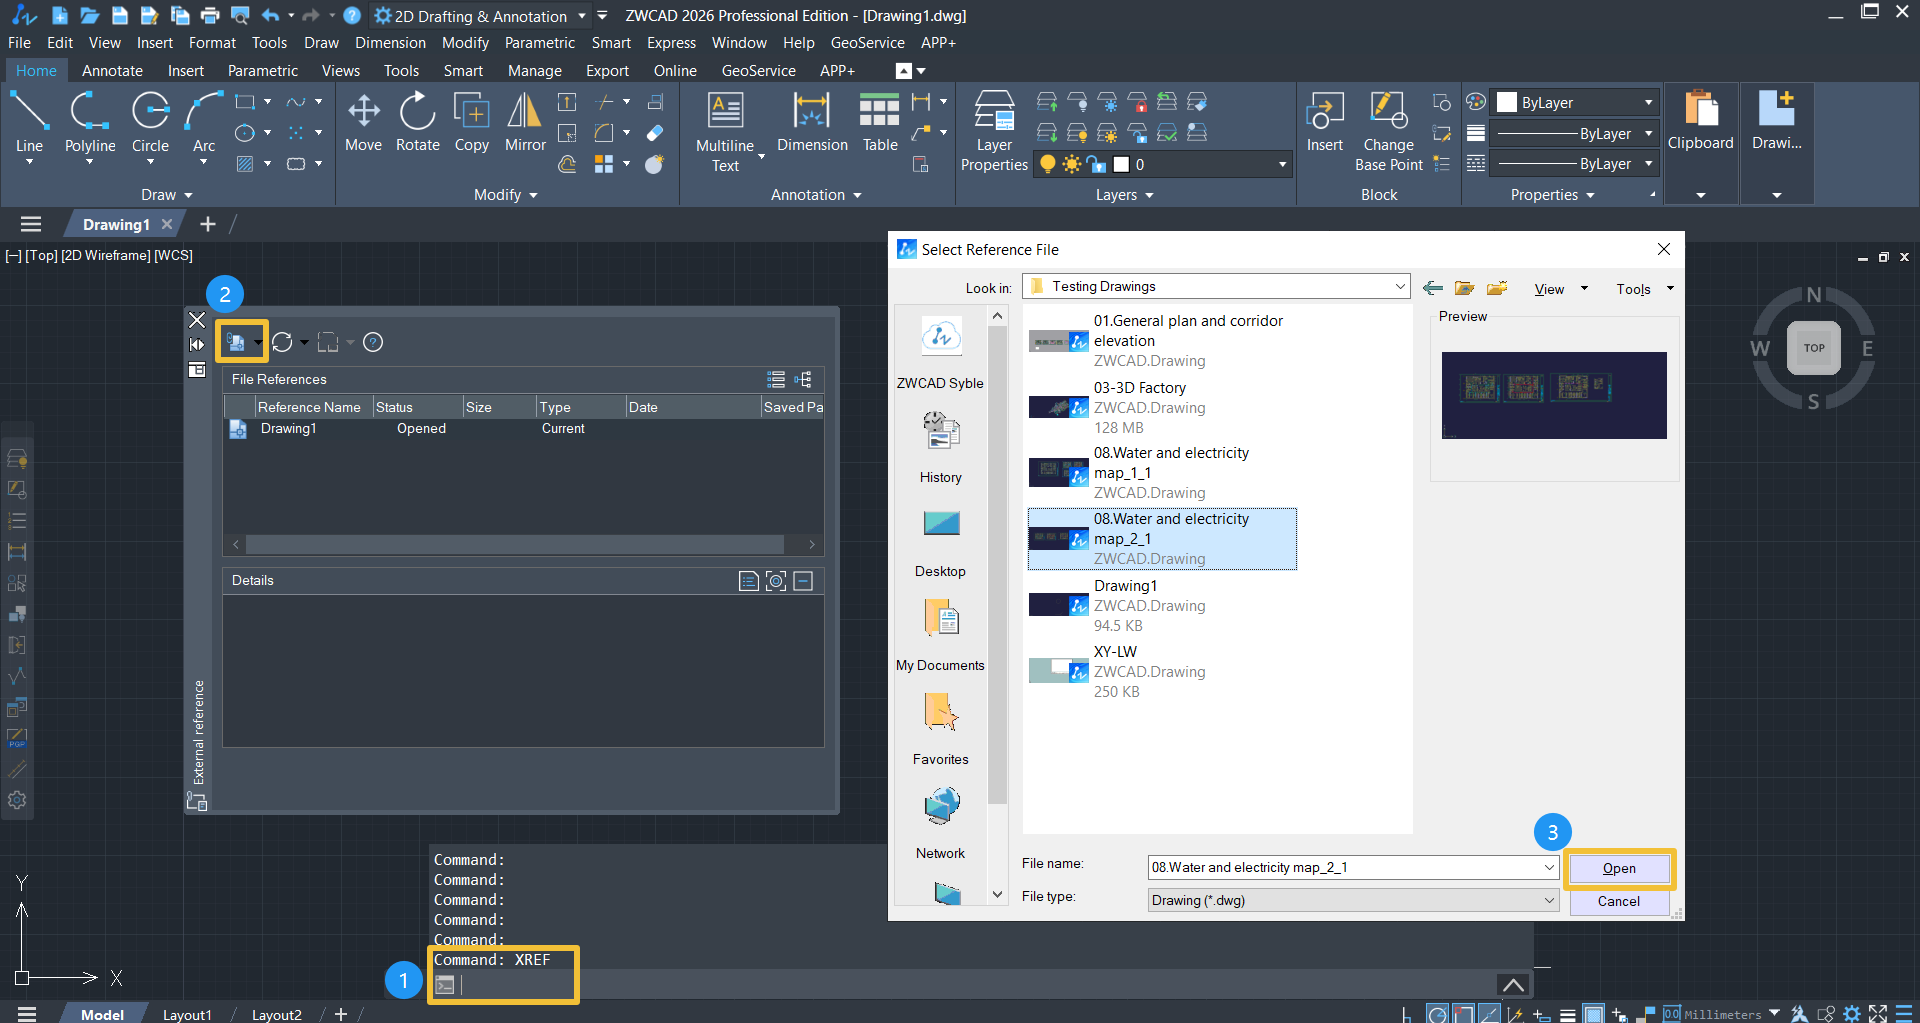Open the layer selection dropdown

pos(1283,164)
